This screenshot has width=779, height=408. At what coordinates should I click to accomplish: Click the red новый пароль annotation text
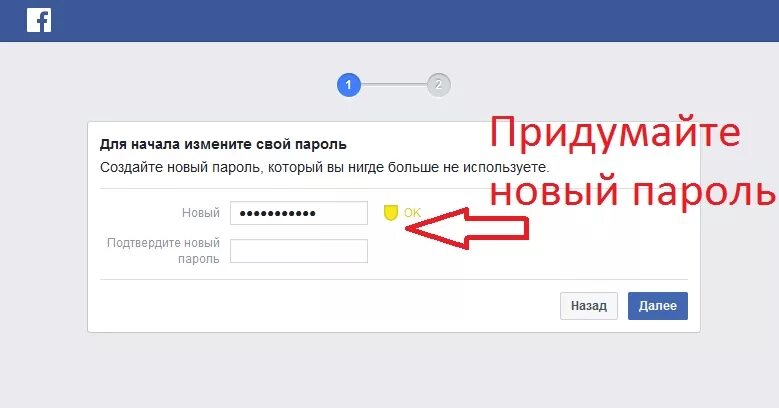(632, 190)
